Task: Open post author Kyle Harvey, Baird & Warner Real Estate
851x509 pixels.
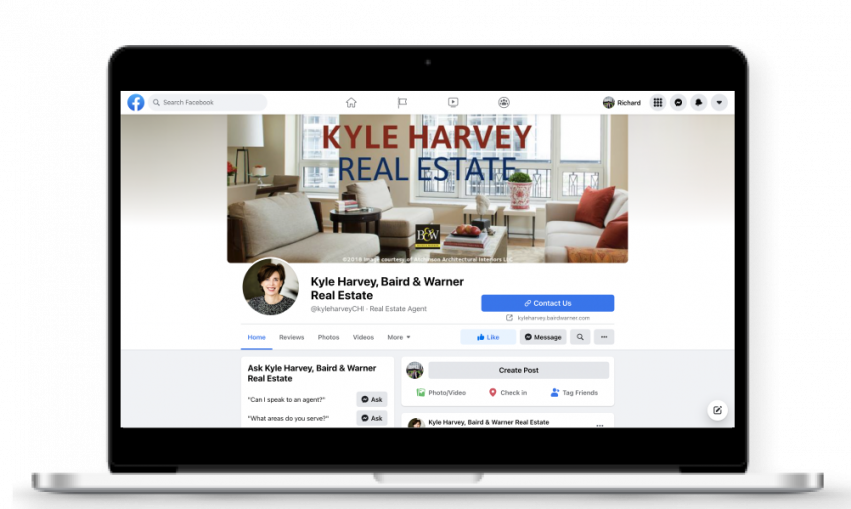Action: pos(488,422)
